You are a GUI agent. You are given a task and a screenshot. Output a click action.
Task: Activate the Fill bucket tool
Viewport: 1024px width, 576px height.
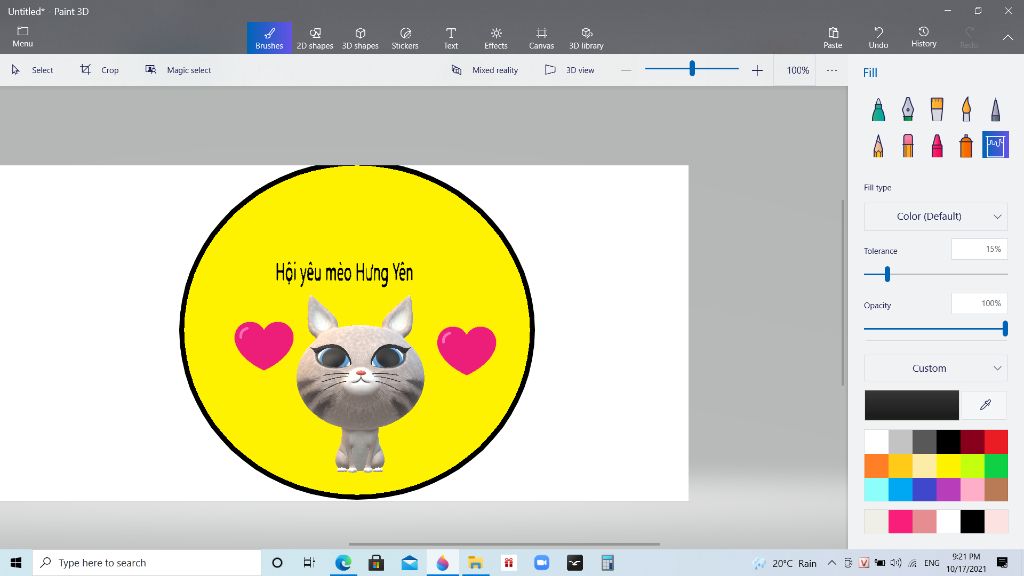point(995,145)
